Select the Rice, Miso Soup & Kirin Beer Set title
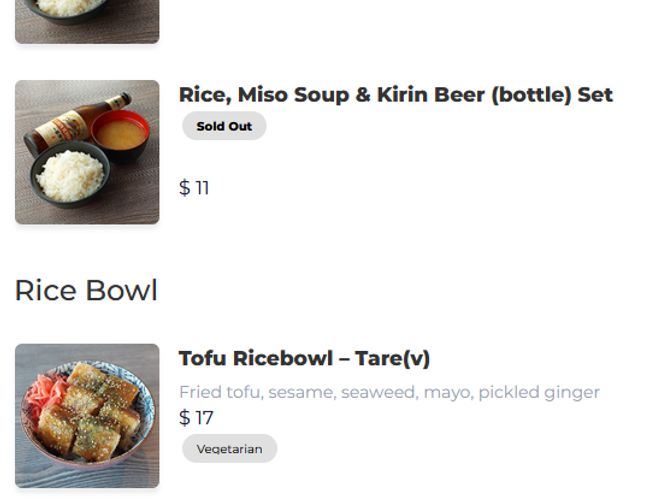Image resolution: width=667 pixels, height=500 pixels. 395,95
